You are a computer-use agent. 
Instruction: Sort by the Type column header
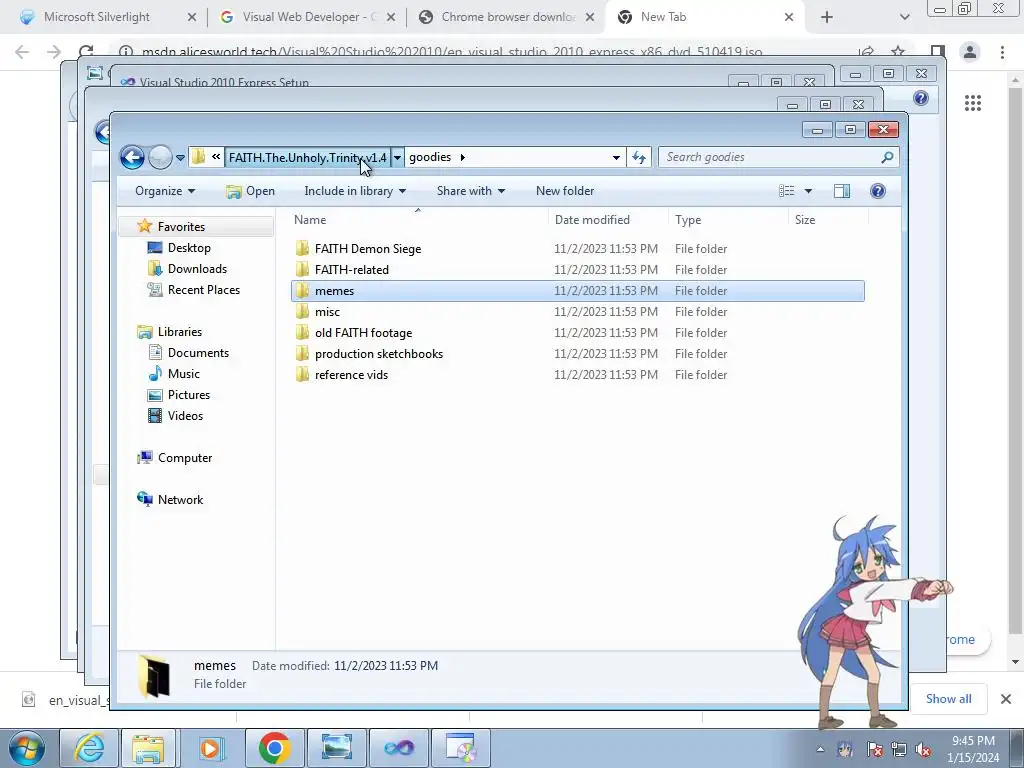click(729, 220)
